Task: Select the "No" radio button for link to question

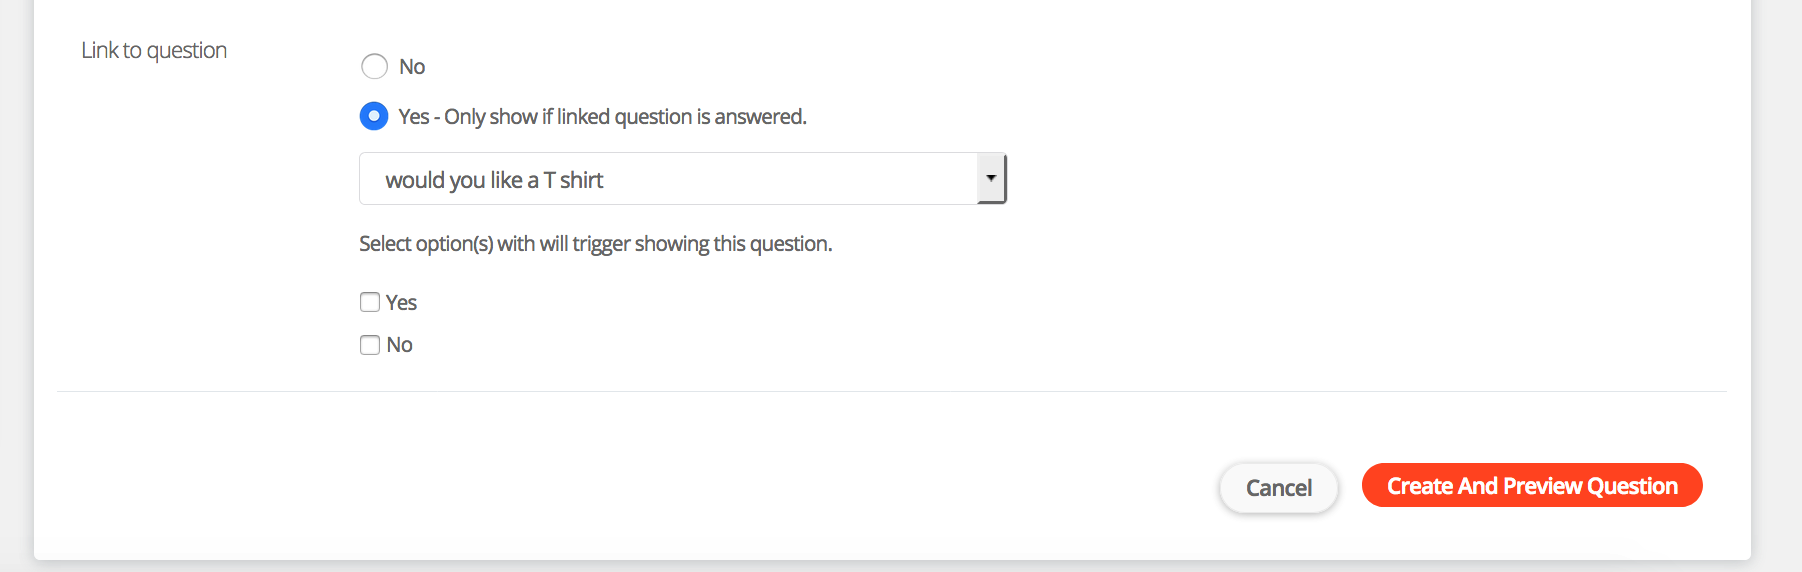Action: click(x=374, y=67)
